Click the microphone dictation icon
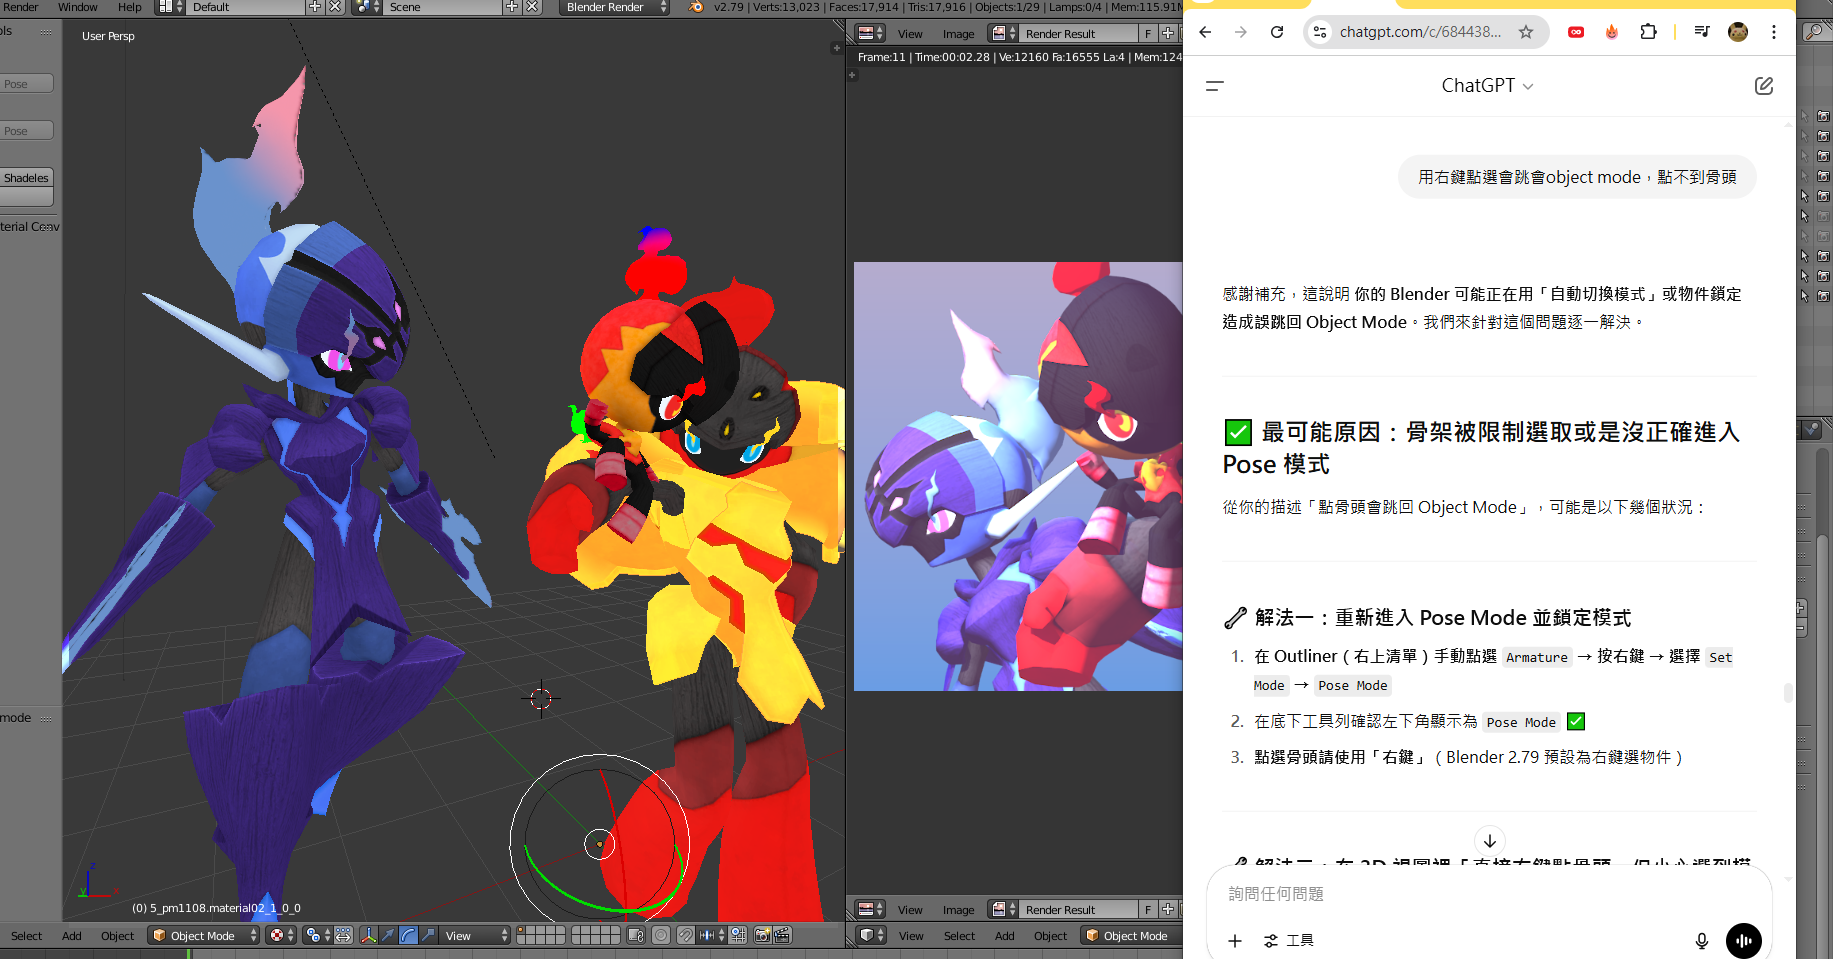Image resolution: width=1833 pixels, height=959 pixels. tap(1701, 940)
